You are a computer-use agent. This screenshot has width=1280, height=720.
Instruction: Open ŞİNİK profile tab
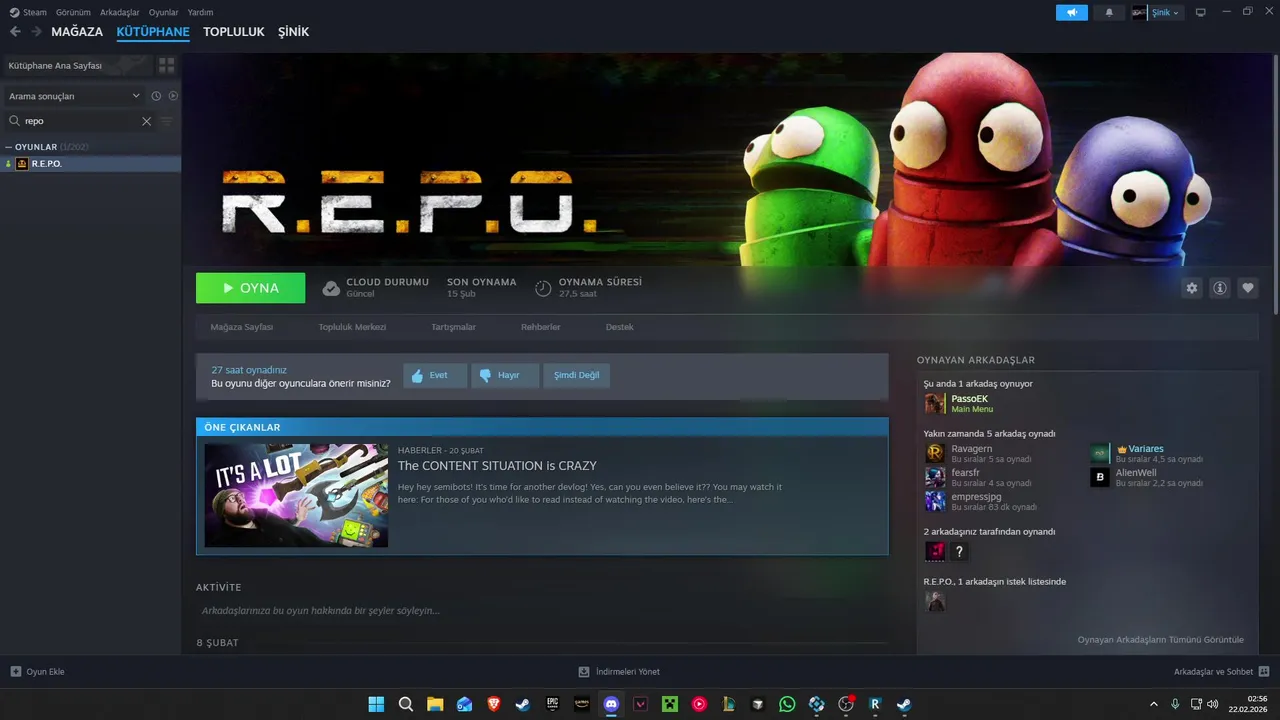click(293, 32)
